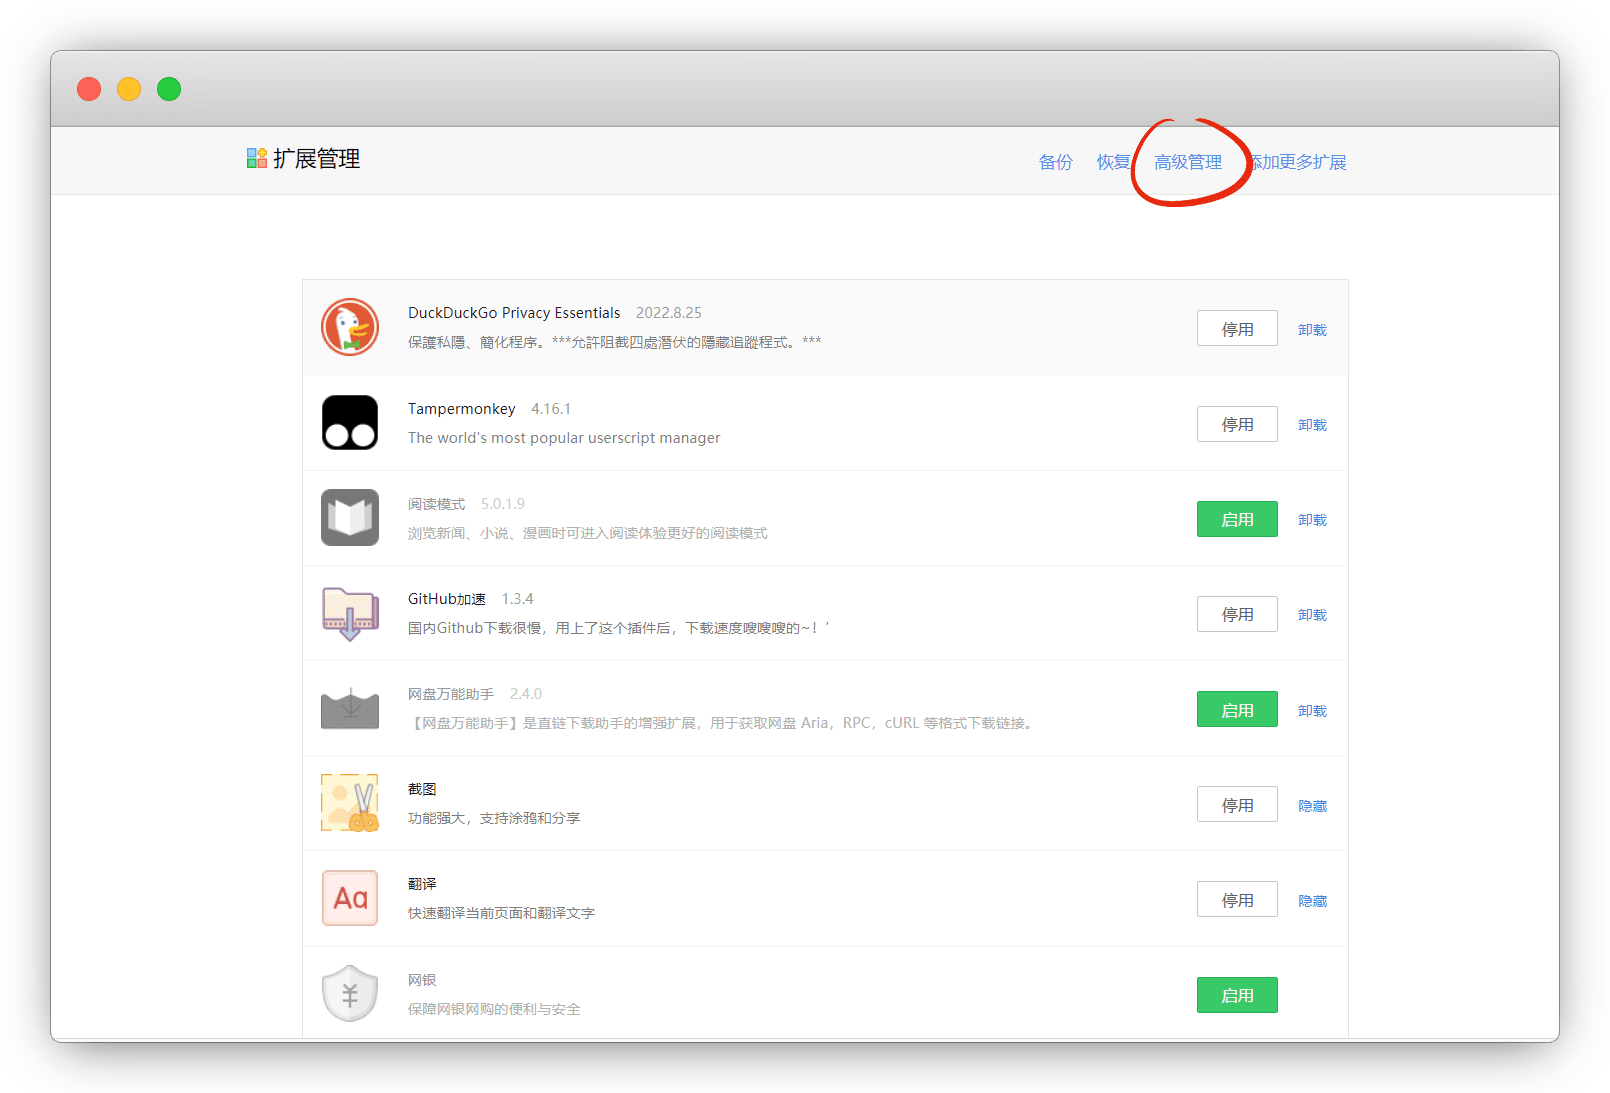Click the Tampermonkey extension icon
Screen dimensions: 1610x1093
[x=349, y=422]
